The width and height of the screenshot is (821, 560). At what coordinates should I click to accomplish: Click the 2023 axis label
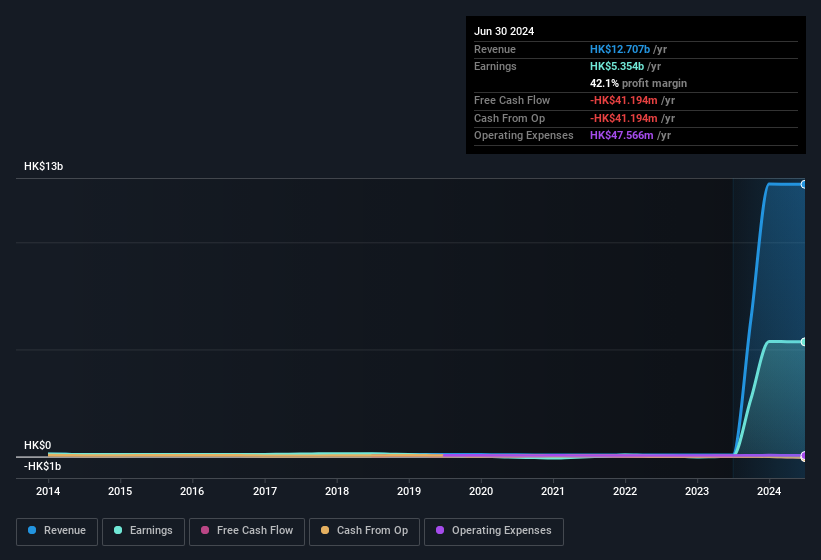tap(697, 491)
